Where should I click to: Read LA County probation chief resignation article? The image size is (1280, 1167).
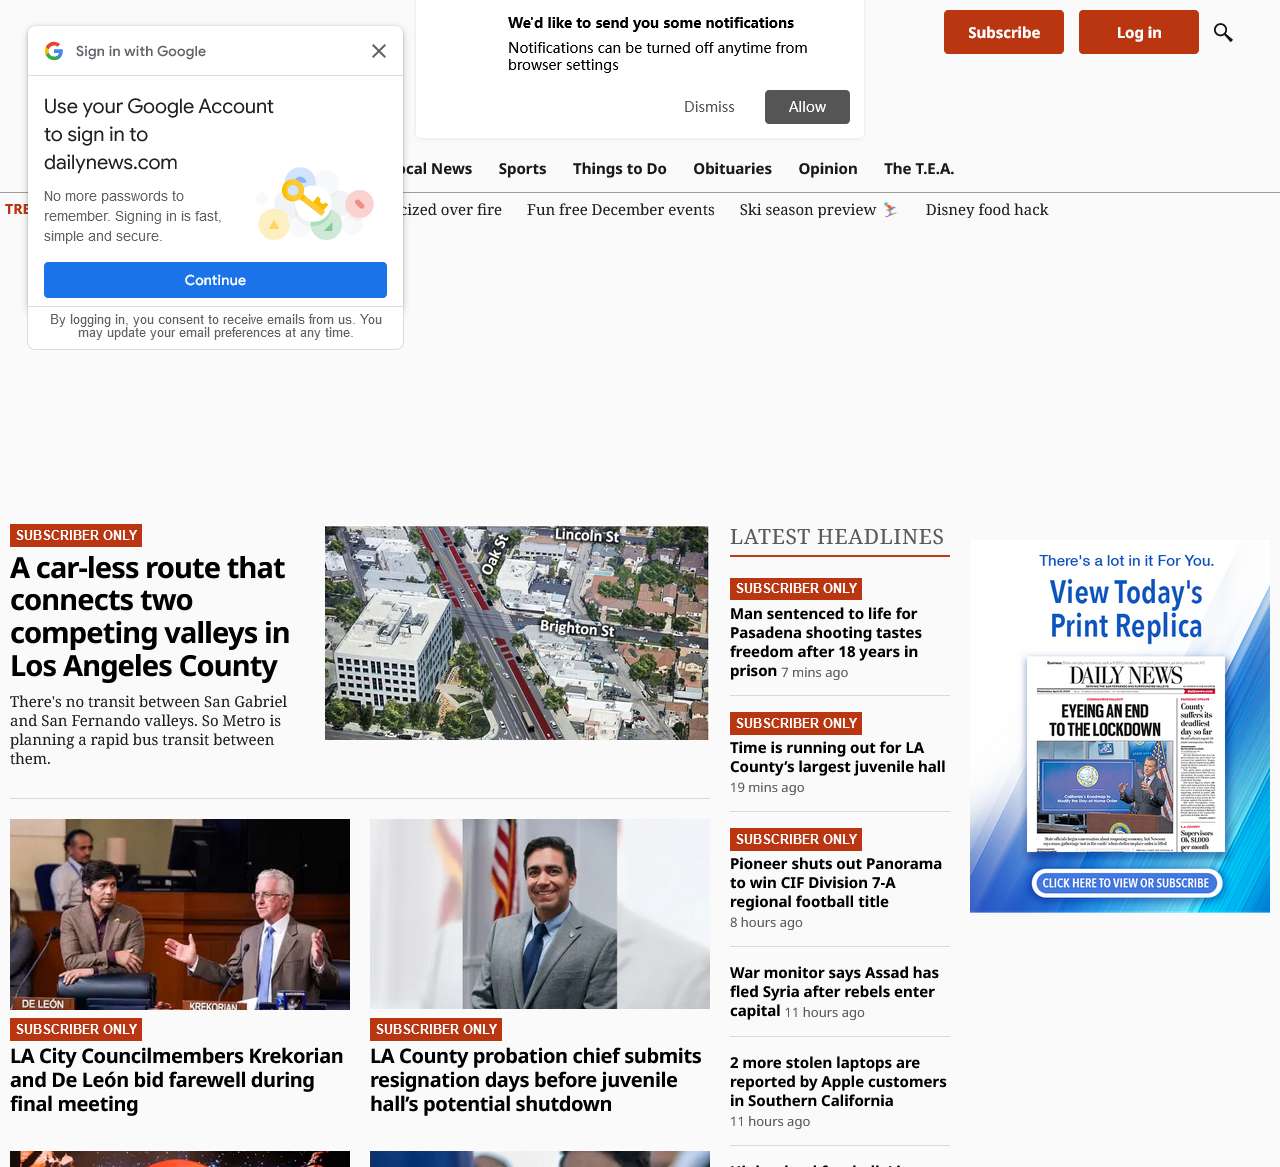coord(536,1080)
